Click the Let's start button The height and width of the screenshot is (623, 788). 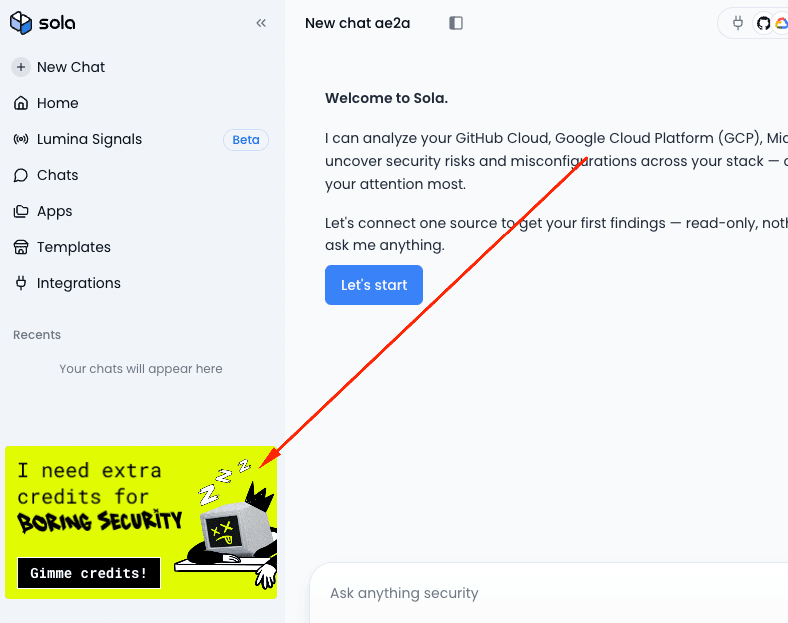click(x=374, y=285)
